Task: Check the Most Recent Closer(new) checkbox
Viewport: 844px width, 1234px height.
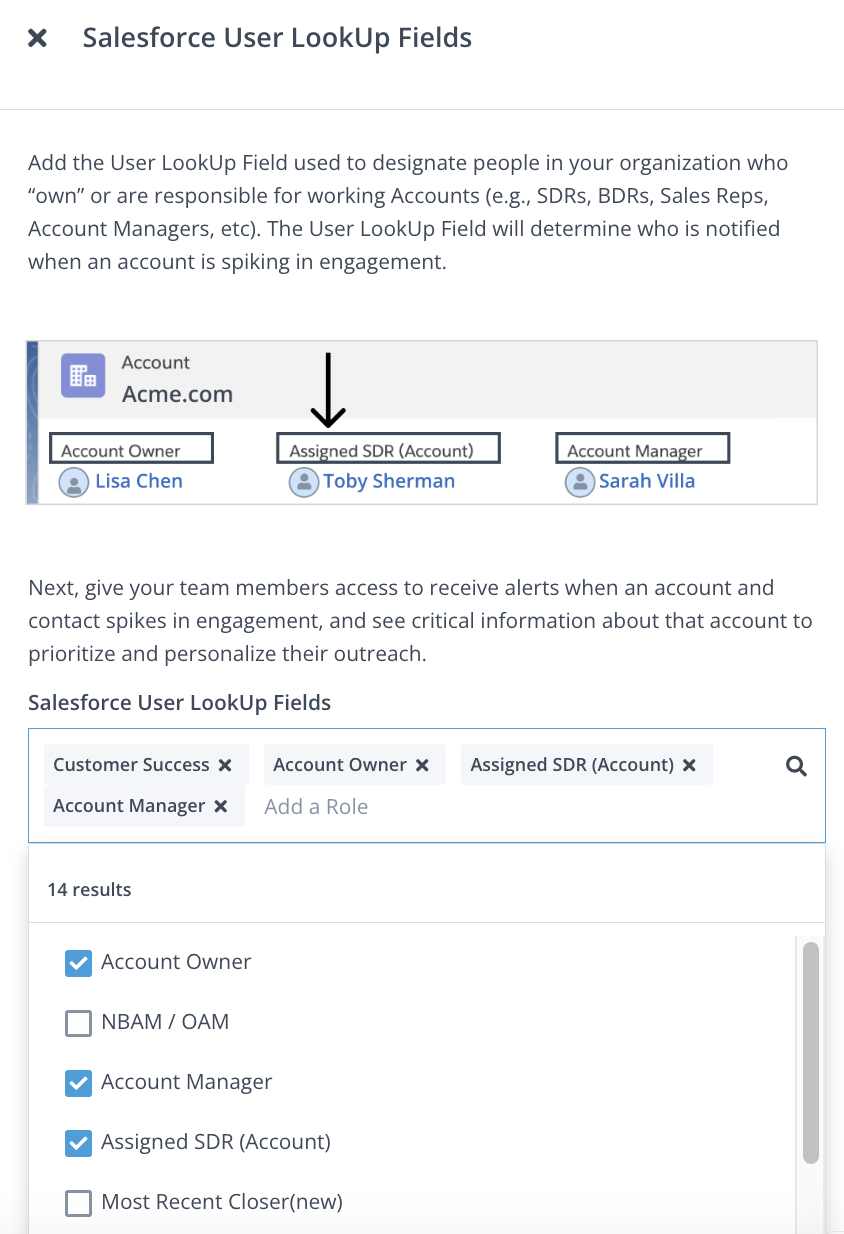Action: pos(78,1203)
